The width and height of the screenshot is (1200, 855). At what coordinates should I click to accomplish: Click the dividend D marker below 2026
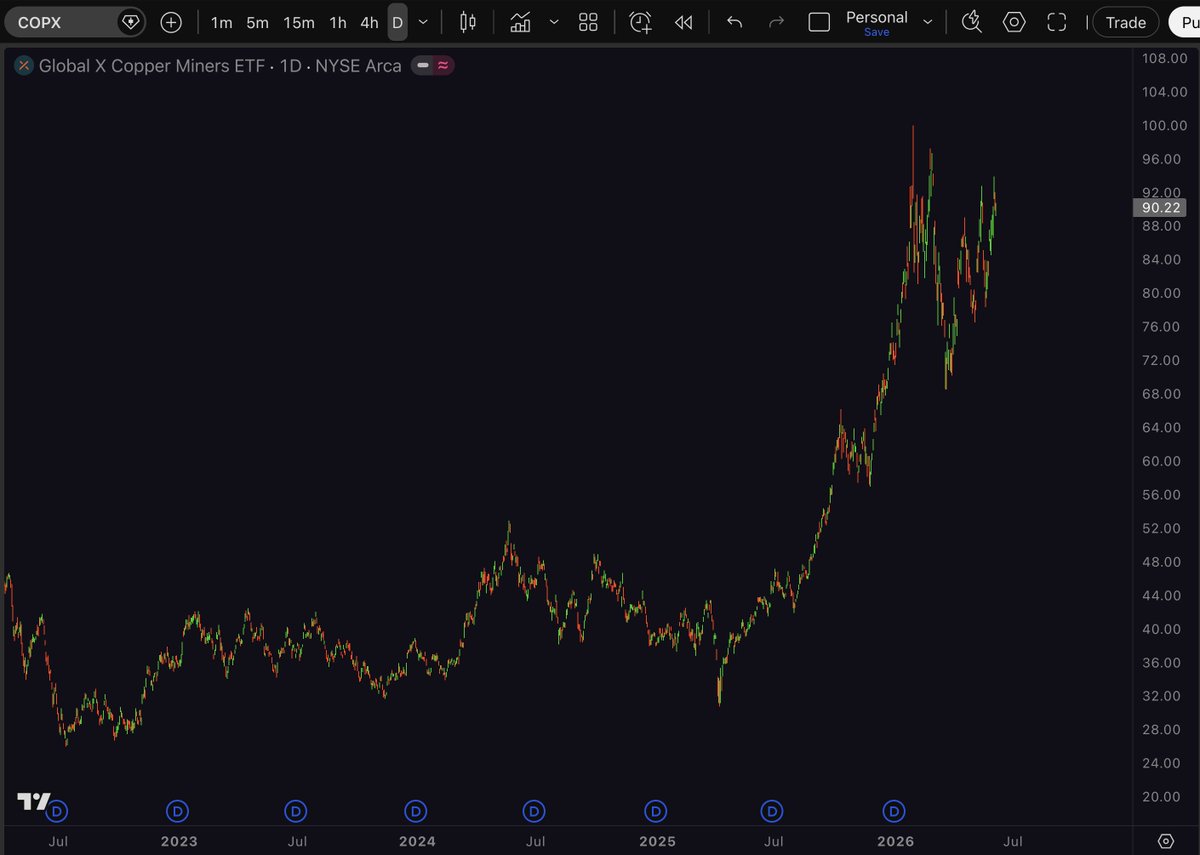[x=894, y=809]
